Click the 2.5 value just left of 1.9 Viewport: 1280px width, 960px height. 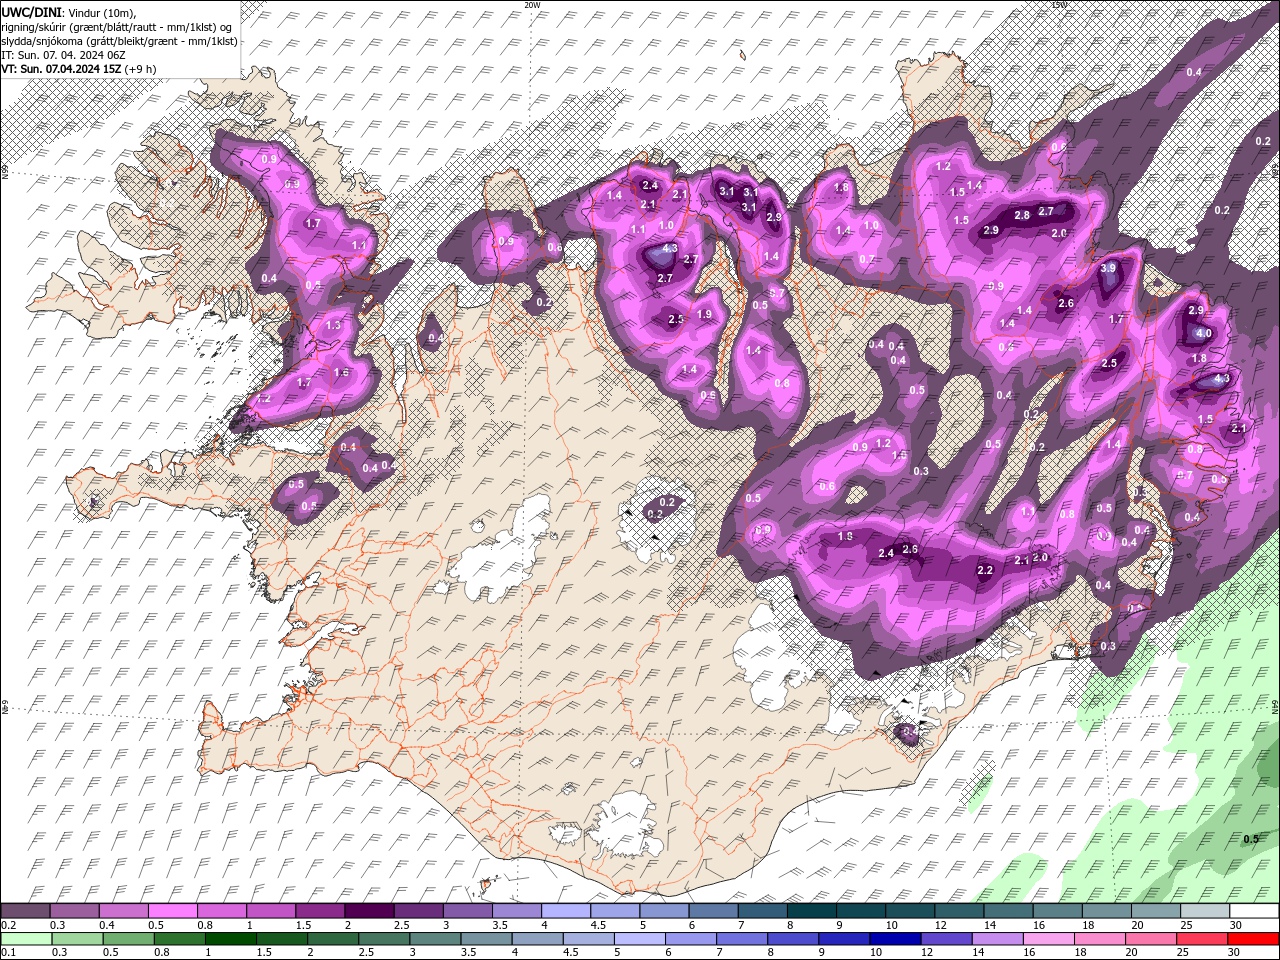[676, 320]
